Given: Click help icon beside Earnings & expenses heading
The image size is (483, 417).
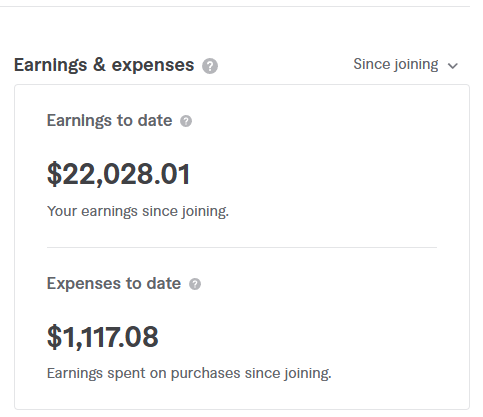Looking at the screenshot, I should [x=210, y=66].
